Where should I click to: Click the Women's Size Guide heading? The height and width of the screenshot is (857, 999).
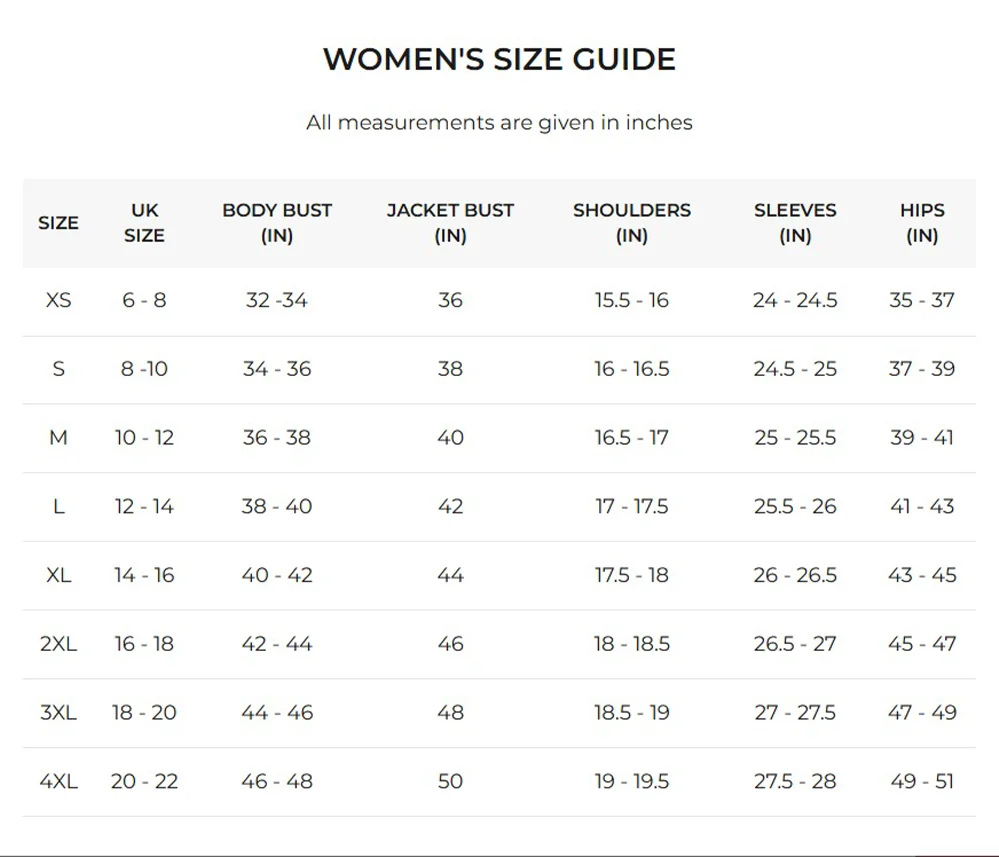pos(499,59)
